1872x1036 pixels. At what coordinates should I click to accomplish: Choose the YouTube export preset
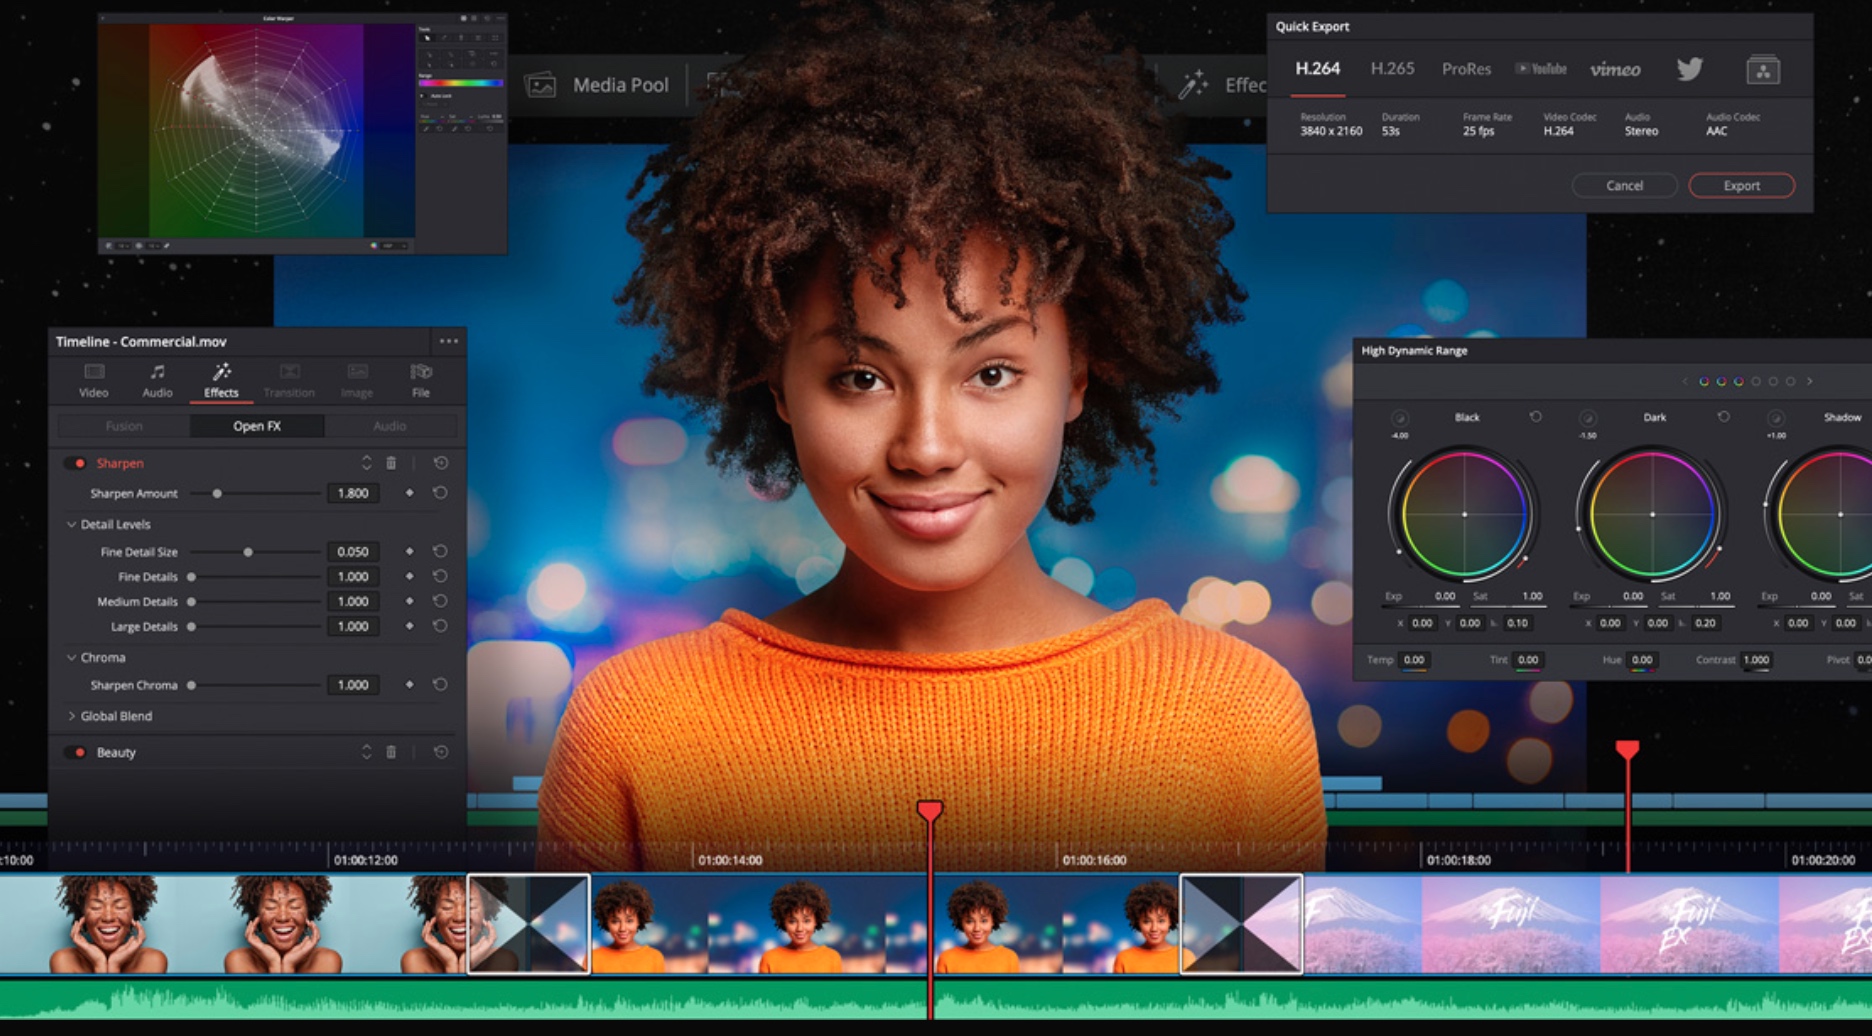tap(1541, 69)
